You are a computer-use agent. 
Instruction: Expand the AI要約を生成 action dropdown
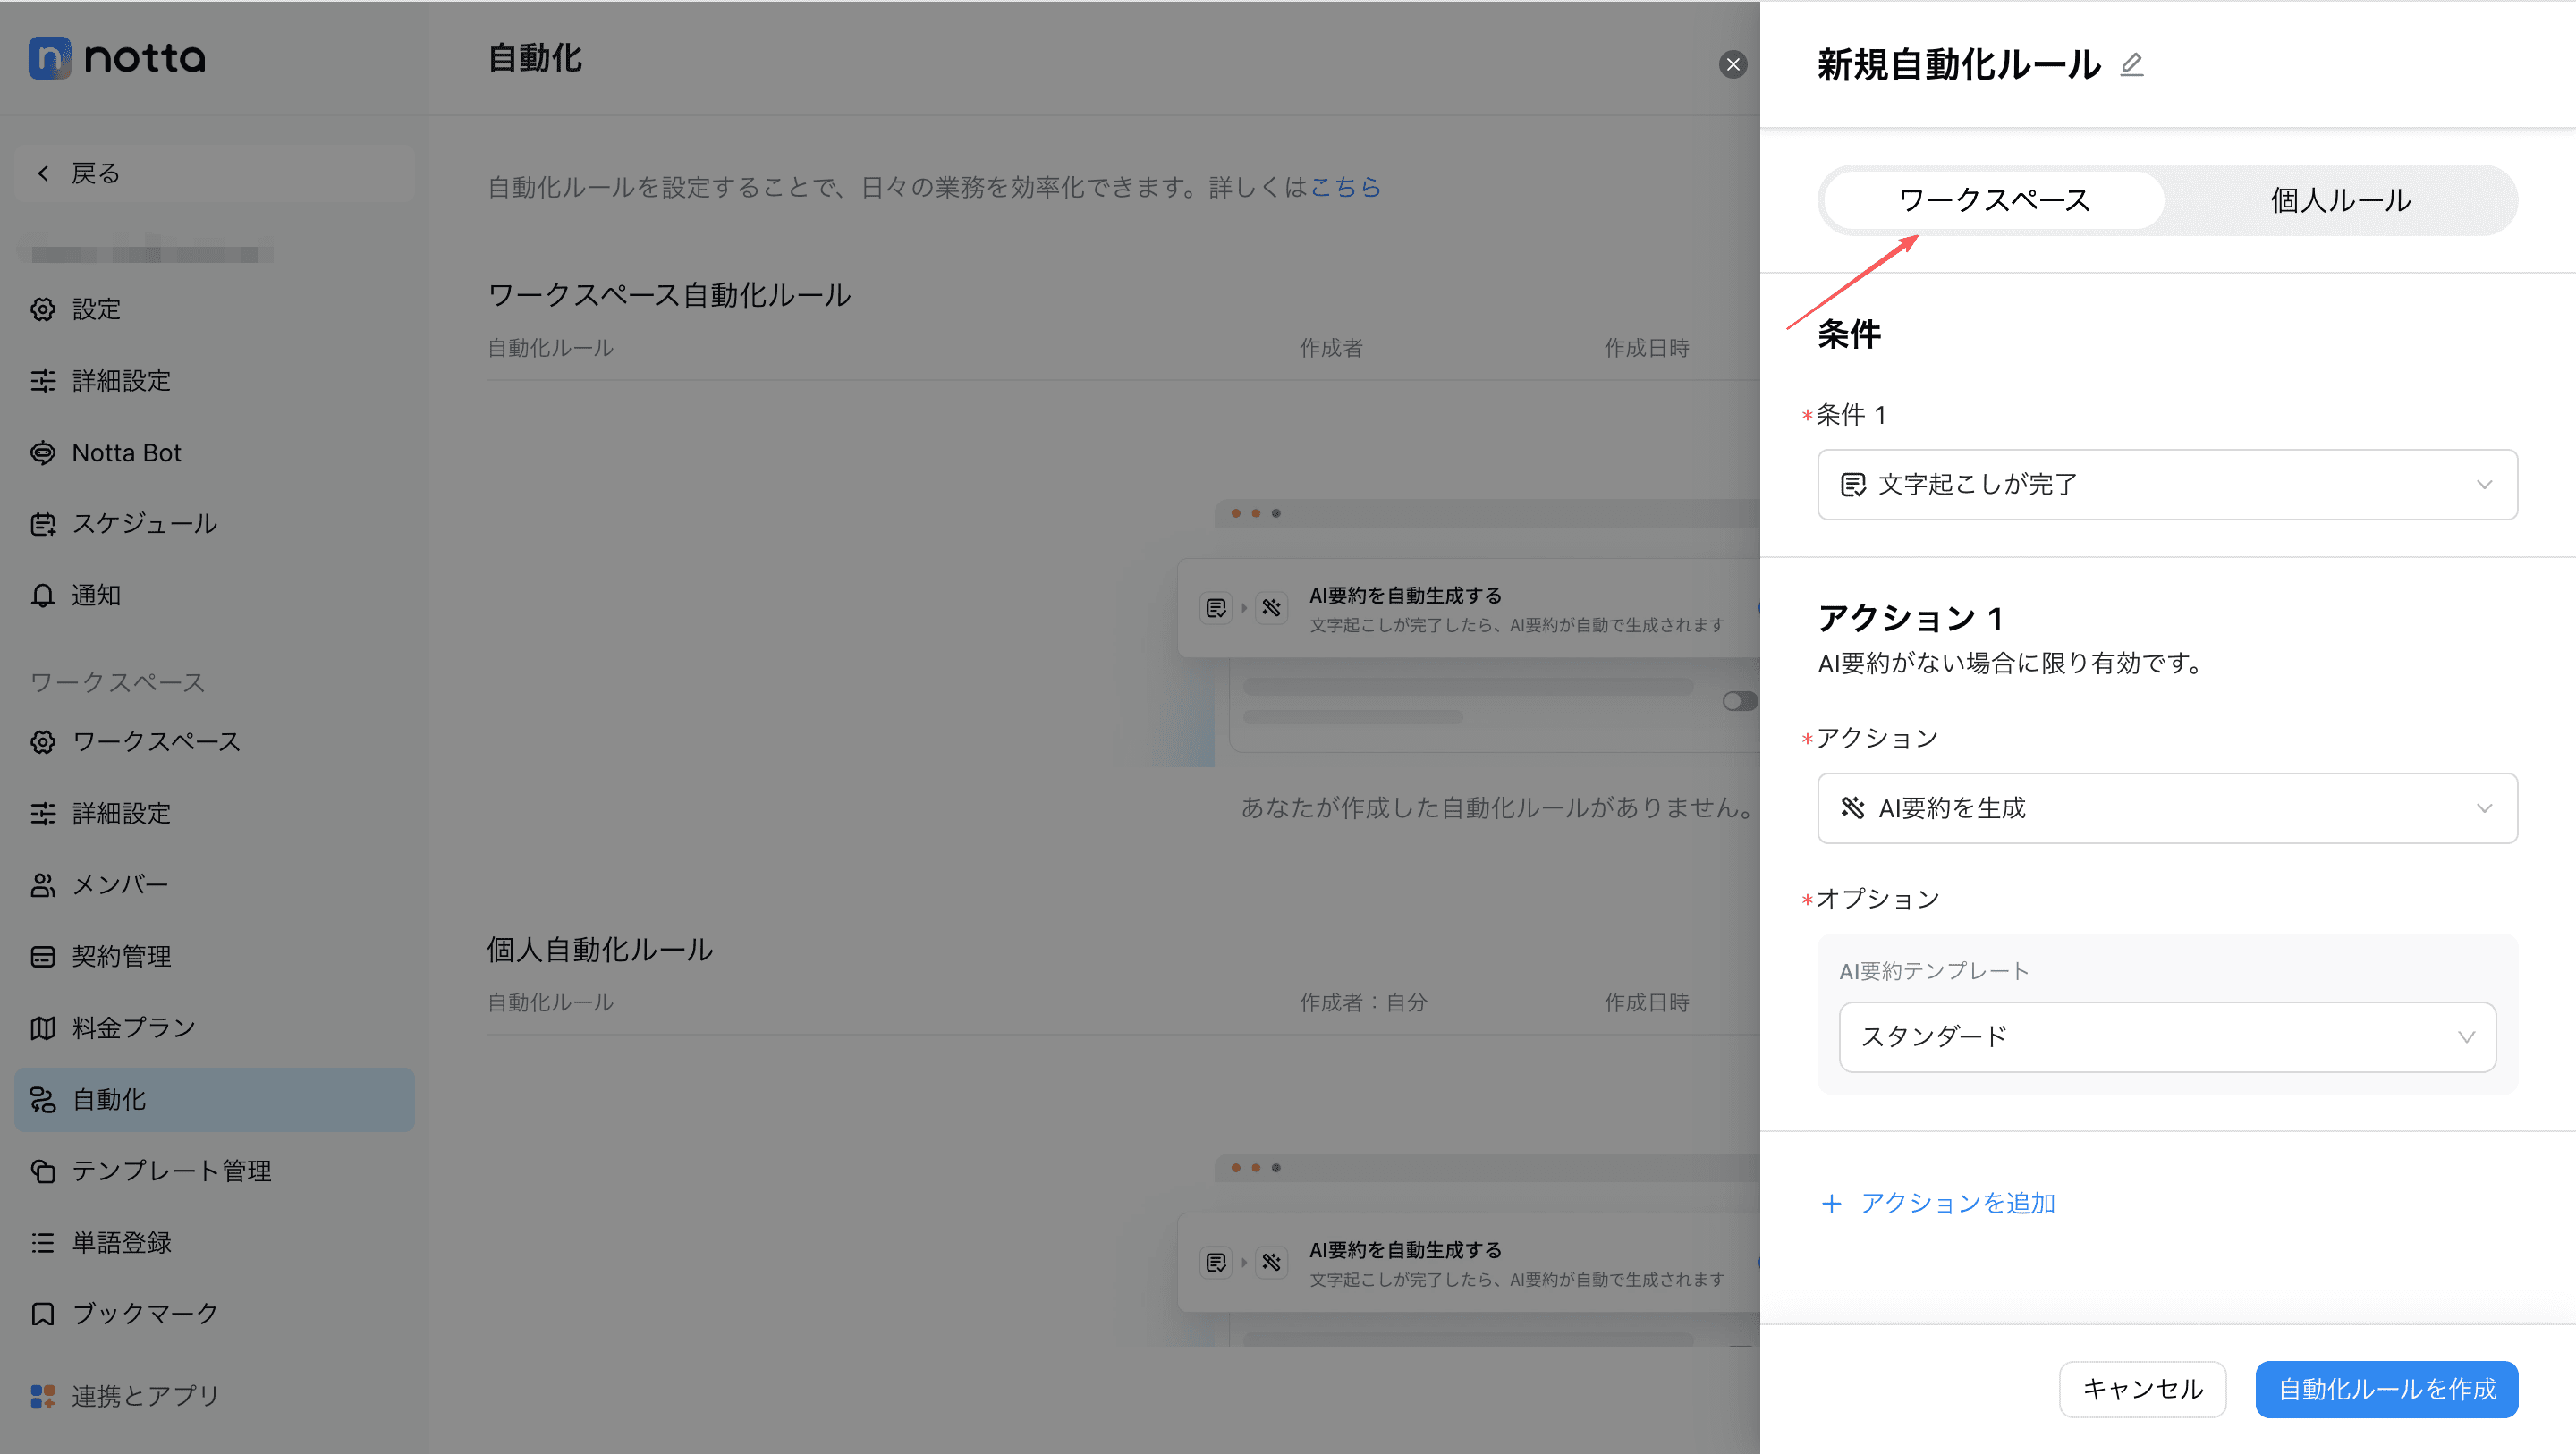(2166, 809)
